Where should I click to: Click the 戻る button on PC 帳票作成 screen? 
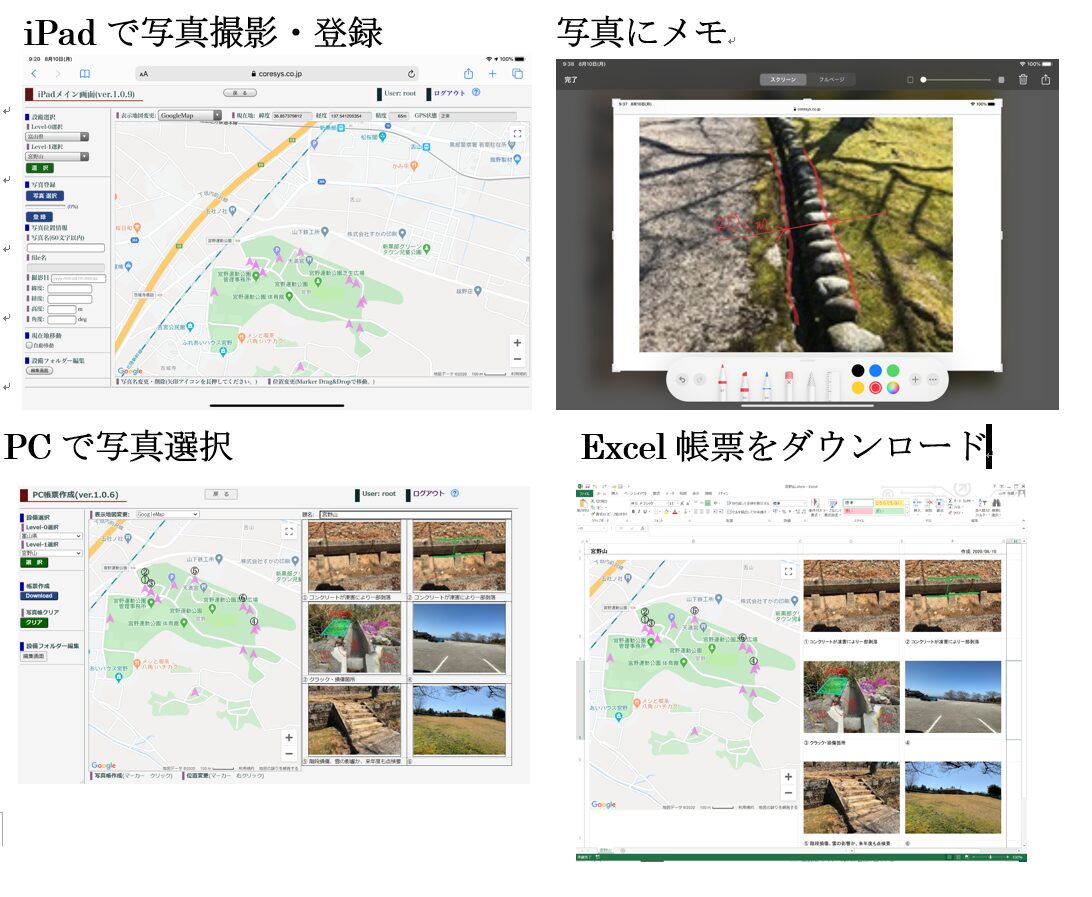coord(221,494)
